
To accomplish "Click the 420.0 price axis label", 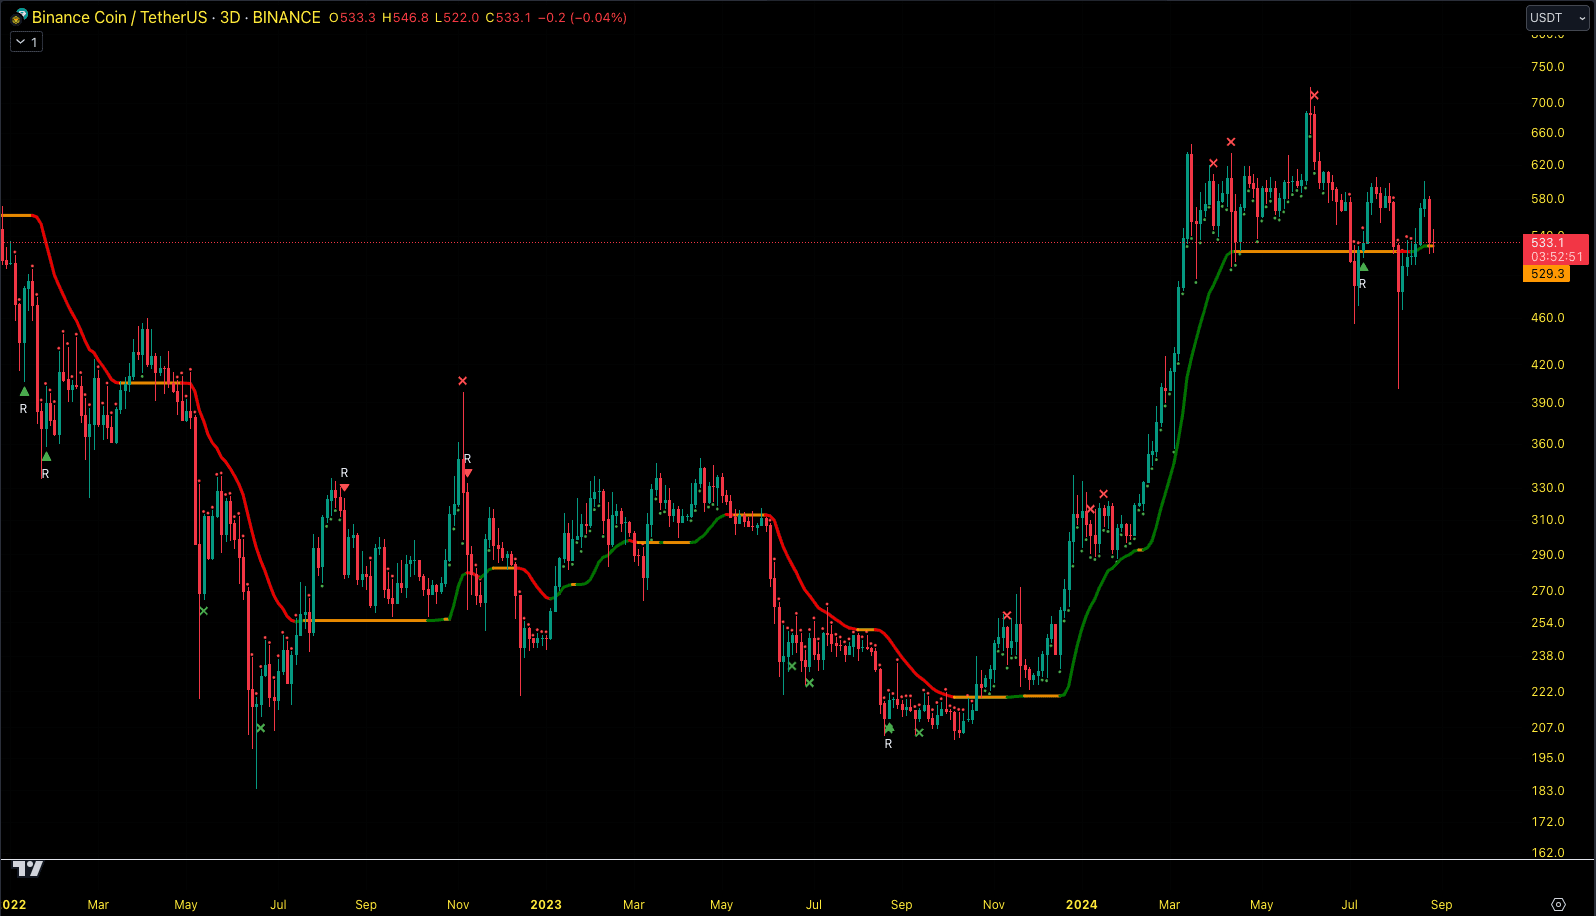I will pos(1547,365).
